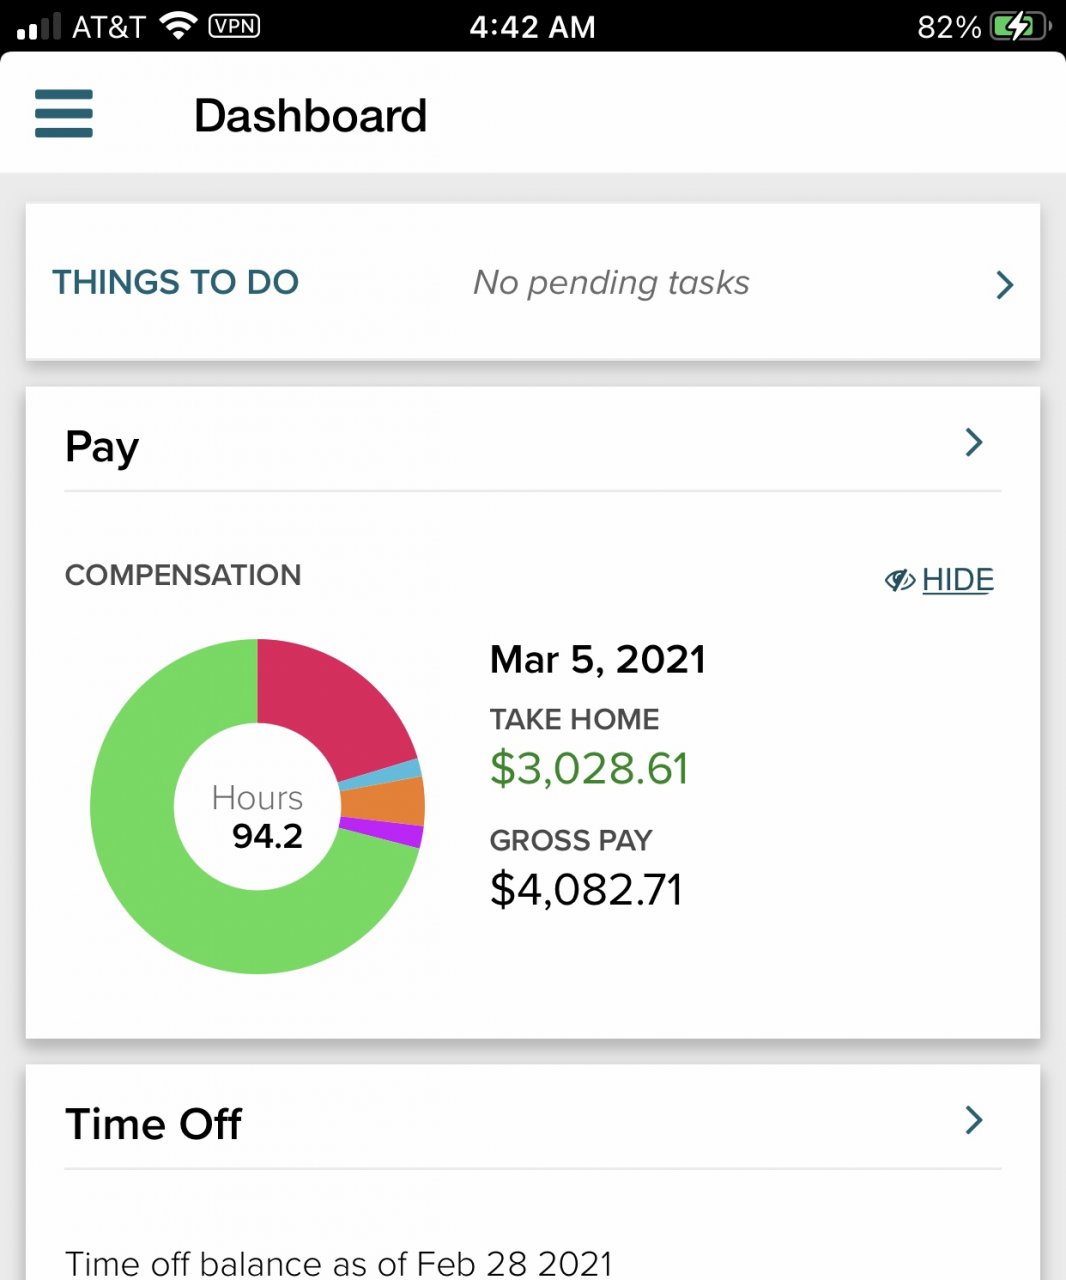Open Pay details with chevron arrow
The image size is (1066, 1280).
coord(973,443)
